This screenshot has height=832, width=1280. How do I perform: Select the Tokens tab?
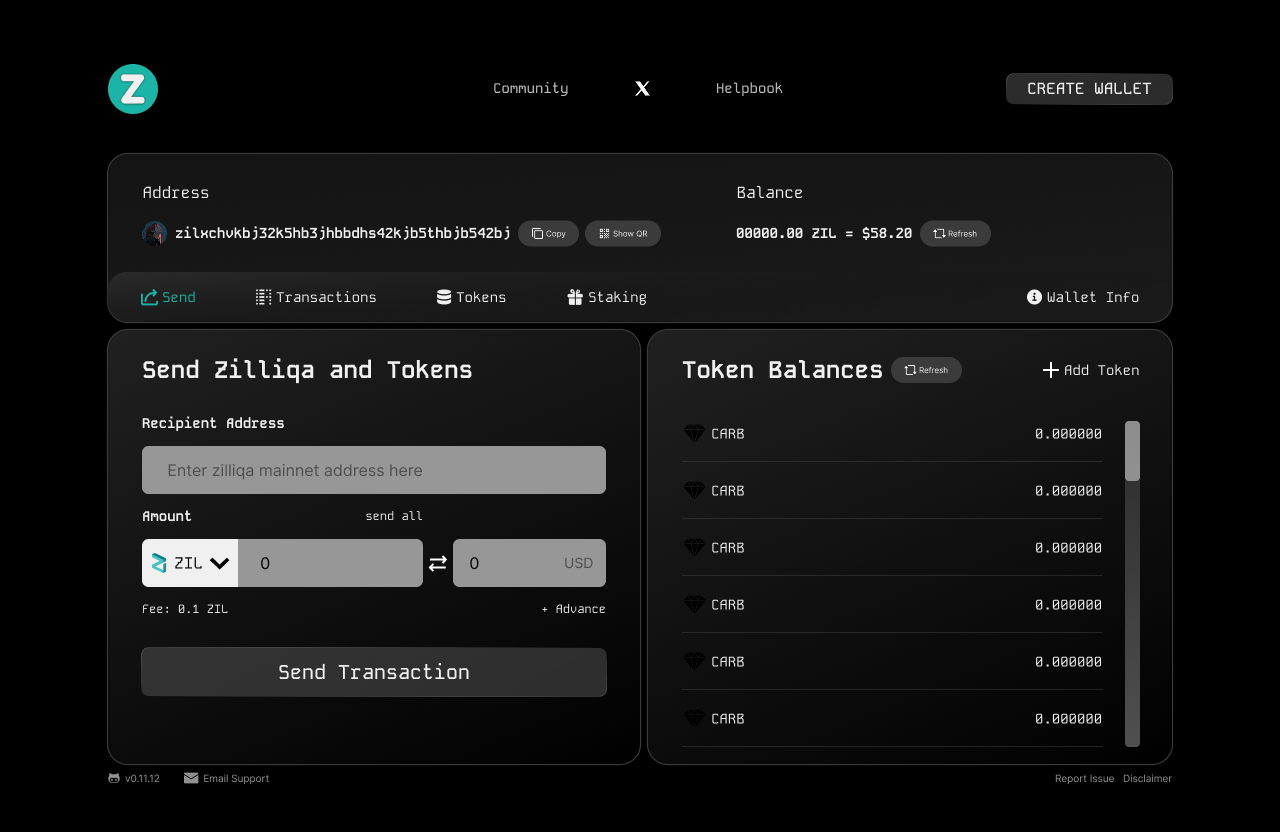471,297
